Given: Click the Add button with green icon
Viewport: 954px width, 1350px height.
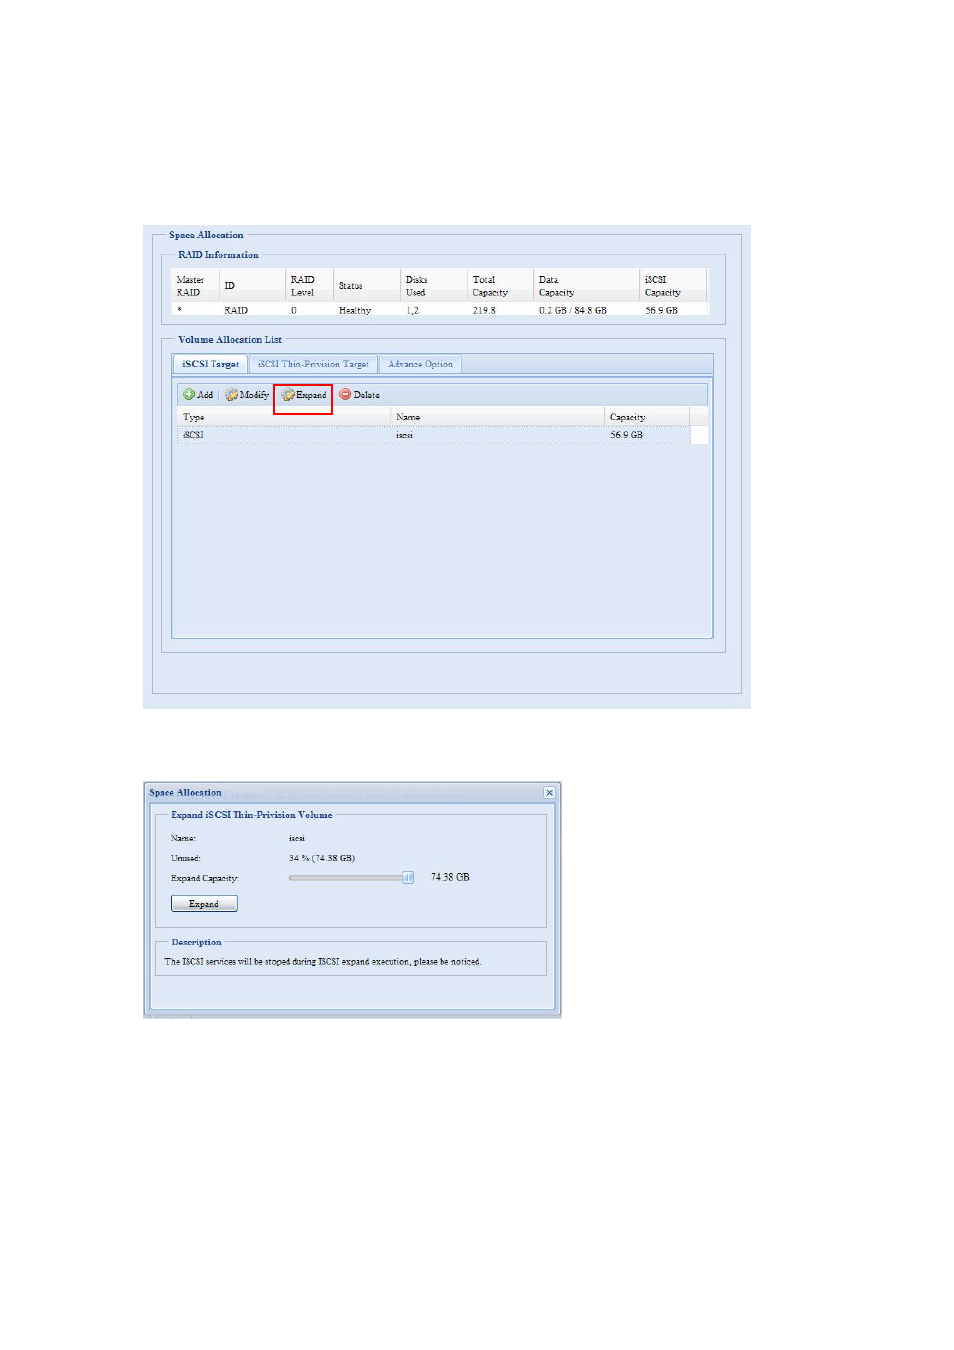Looking at the screenshot, I should pyautogui.click(x=198, y=395).
